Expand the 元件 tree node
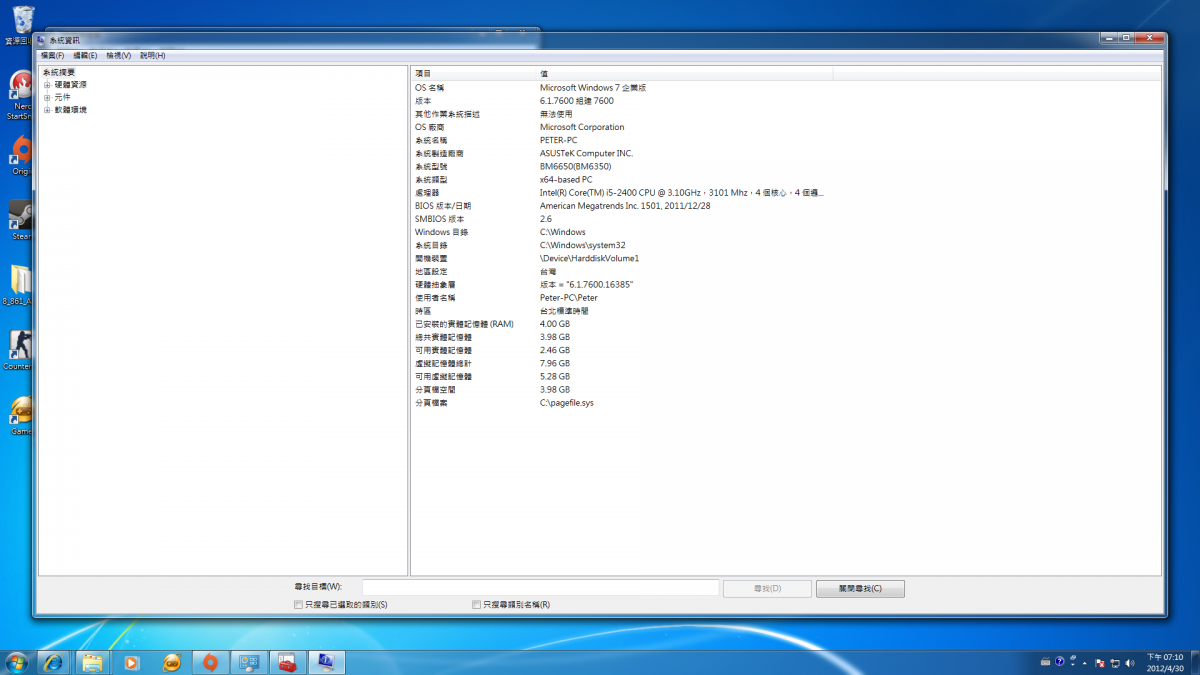The height and width of the screenshot is (675, 1200). [x=47, y=97]
